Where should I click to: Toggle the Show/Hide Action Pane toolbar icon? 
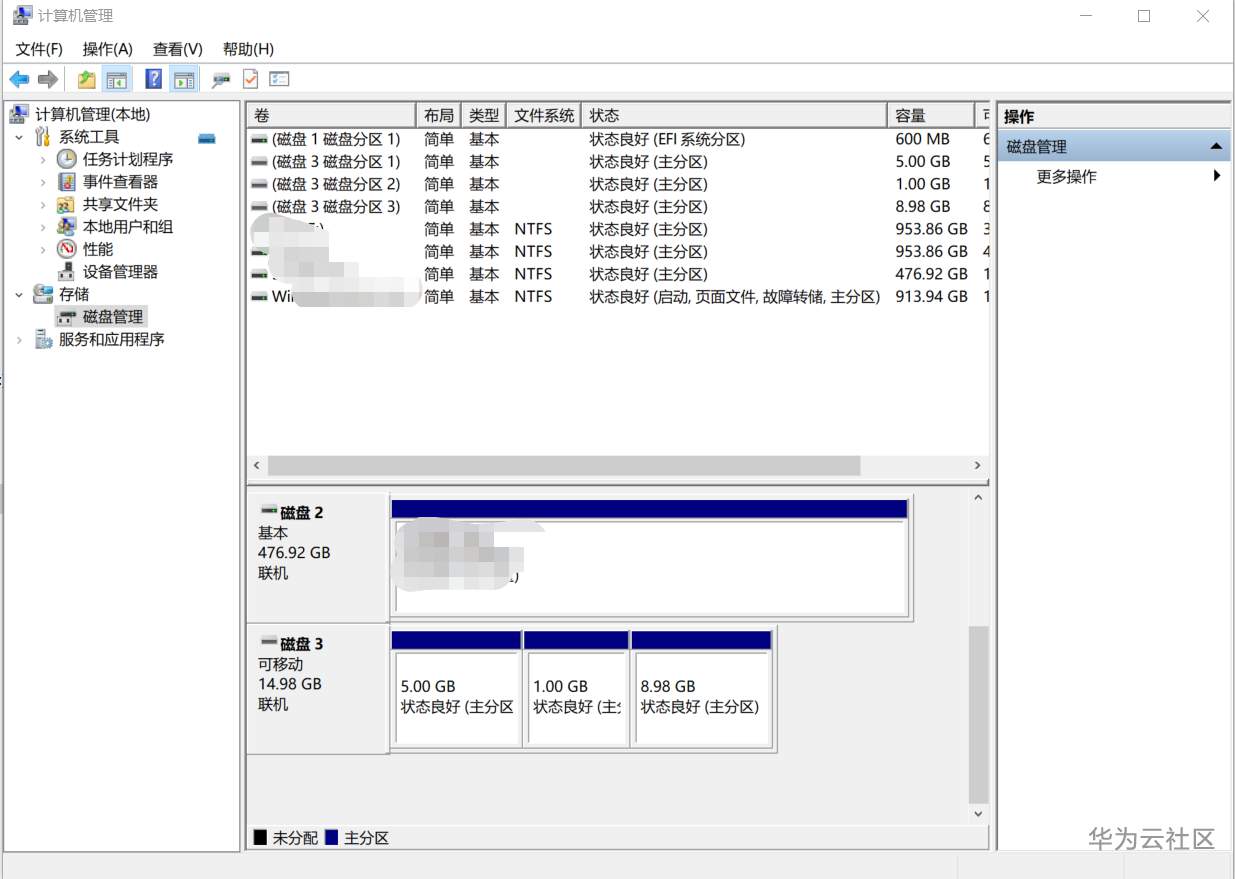coord(183,79)
